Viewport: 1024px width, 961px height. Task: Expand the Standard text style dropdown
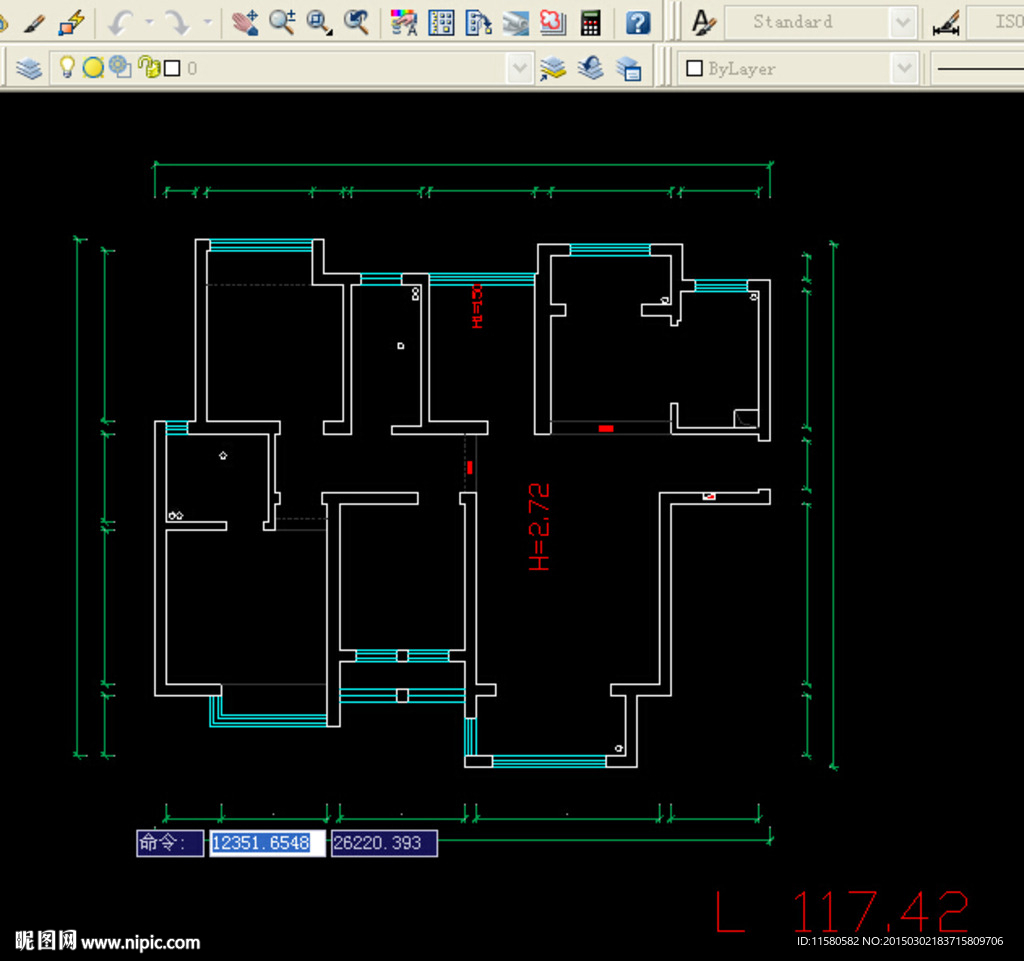tap(903, 23)
